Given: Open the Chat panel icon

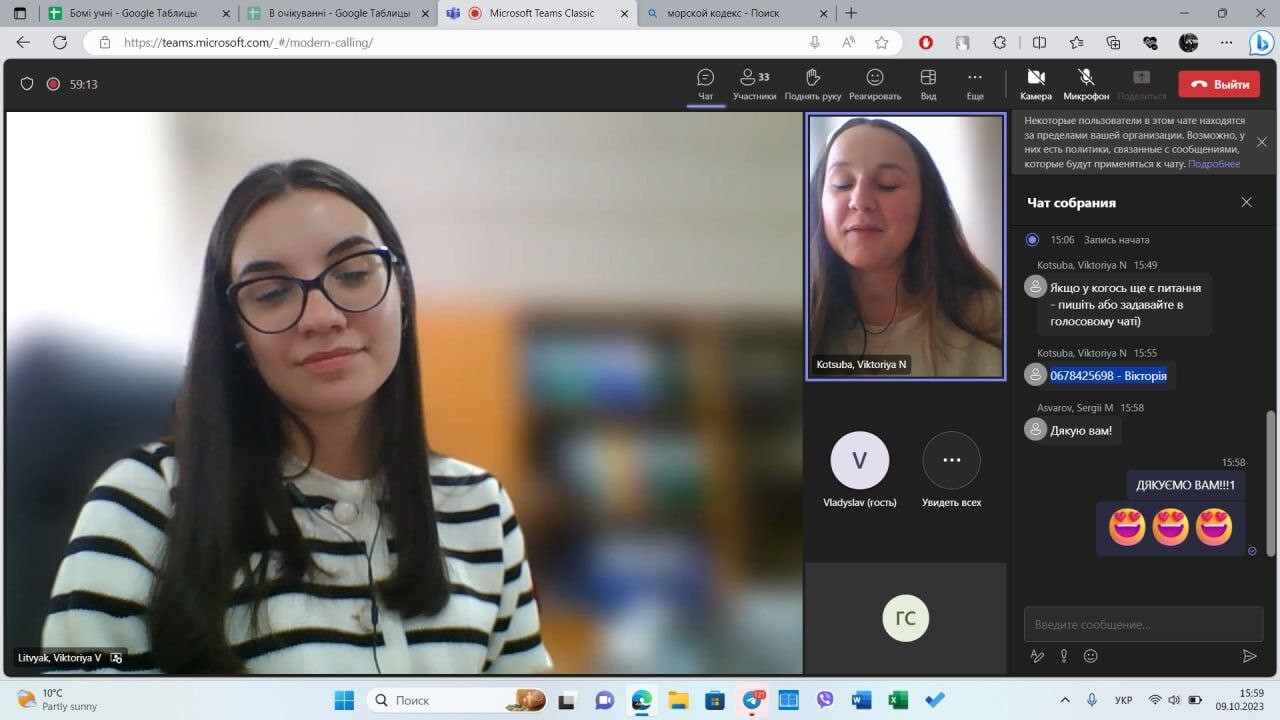Looking at the screenshot, I should point(705,84).
